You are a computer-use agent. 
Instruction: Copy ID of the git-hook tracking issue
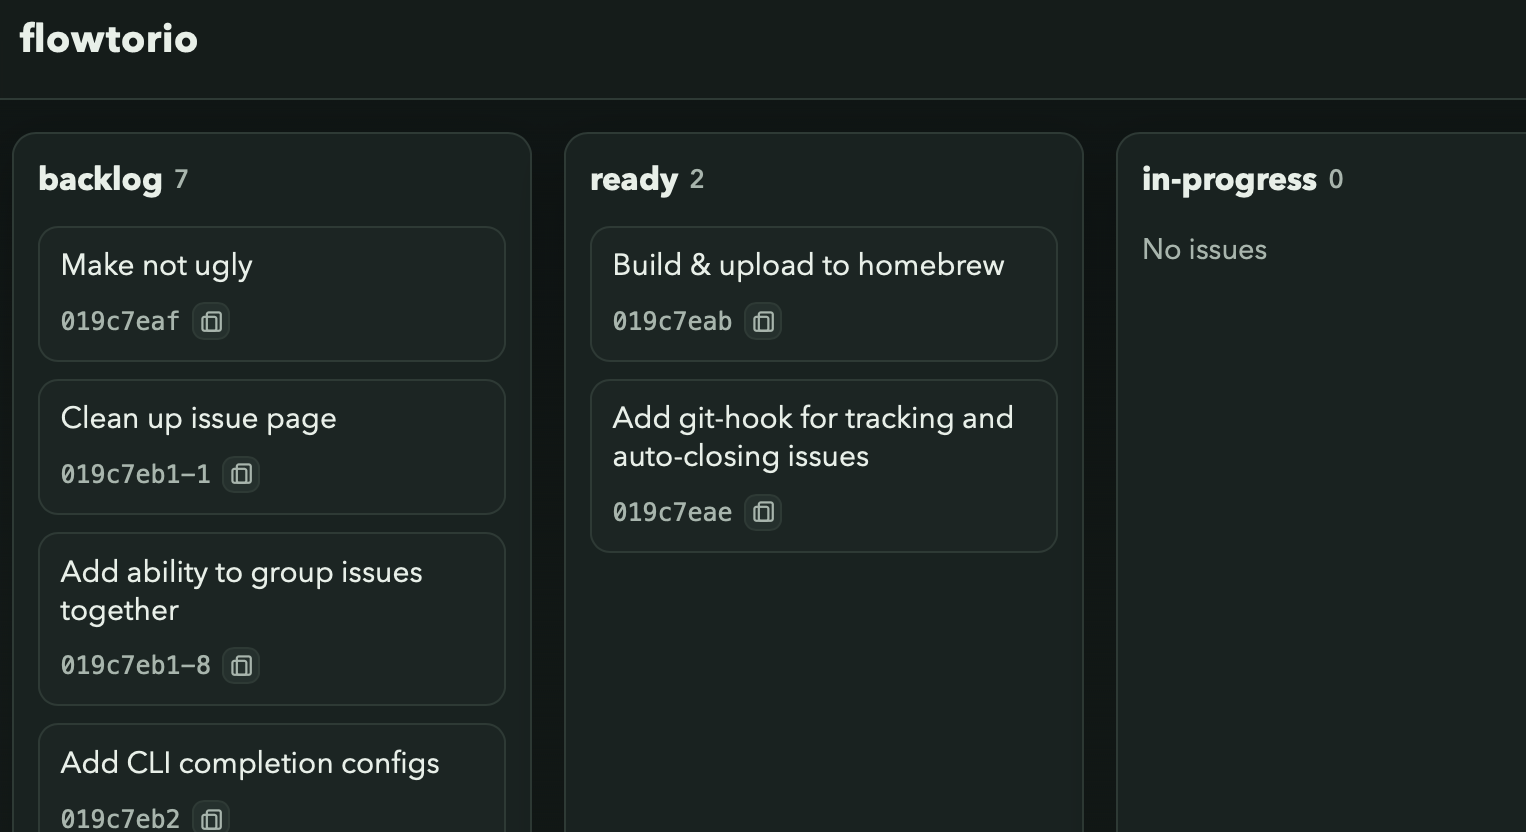[762, 512]
